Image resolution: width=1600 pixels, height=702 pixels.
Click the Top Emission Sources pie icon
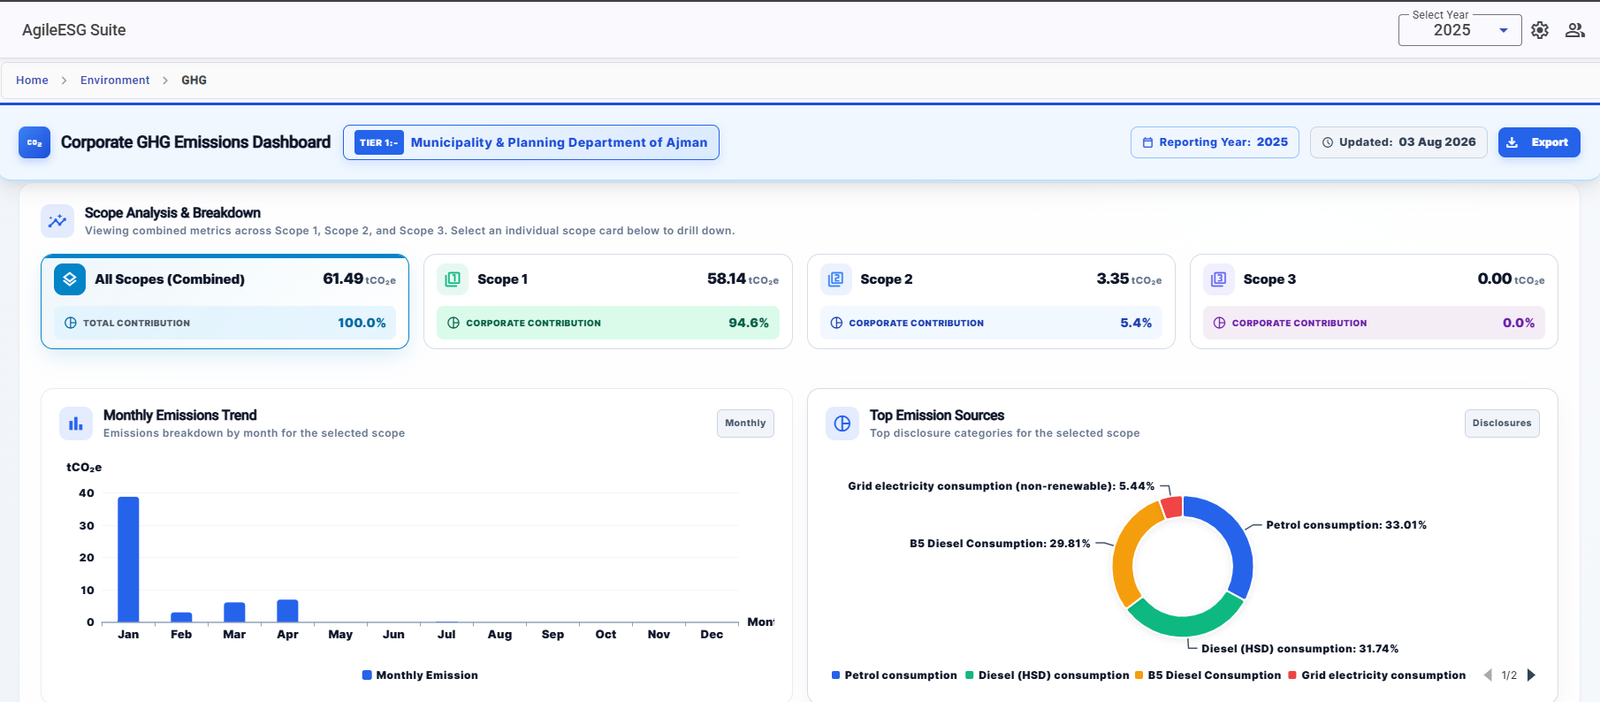point(842,424)
